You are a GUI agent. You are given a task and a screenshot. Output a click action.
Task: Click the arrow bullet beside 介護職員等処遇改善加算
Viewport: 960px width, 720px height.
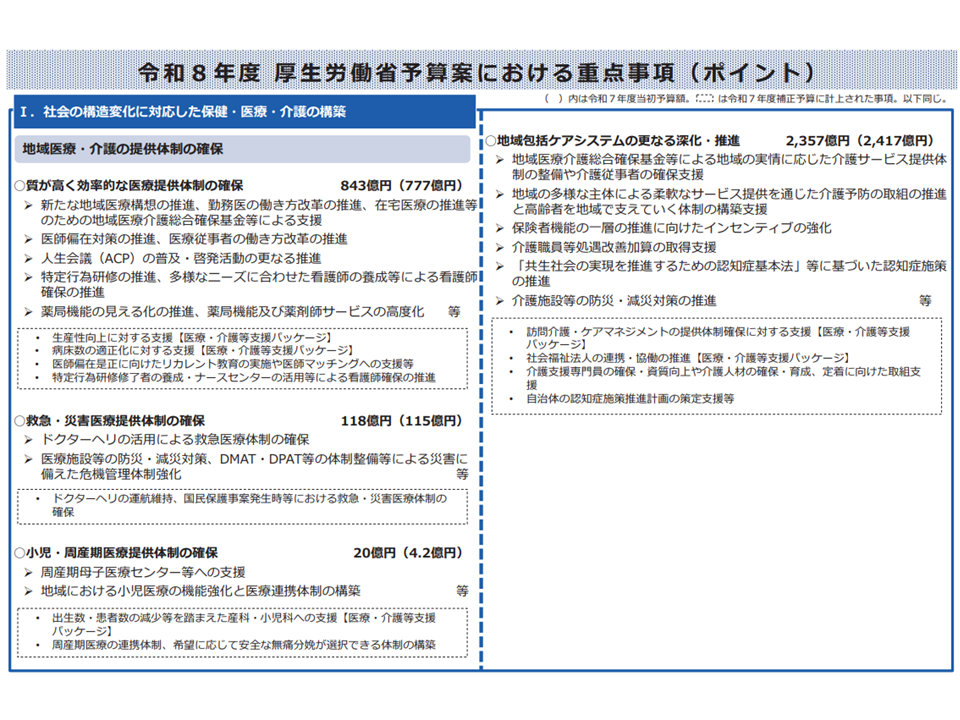click(x=501, y=246)
